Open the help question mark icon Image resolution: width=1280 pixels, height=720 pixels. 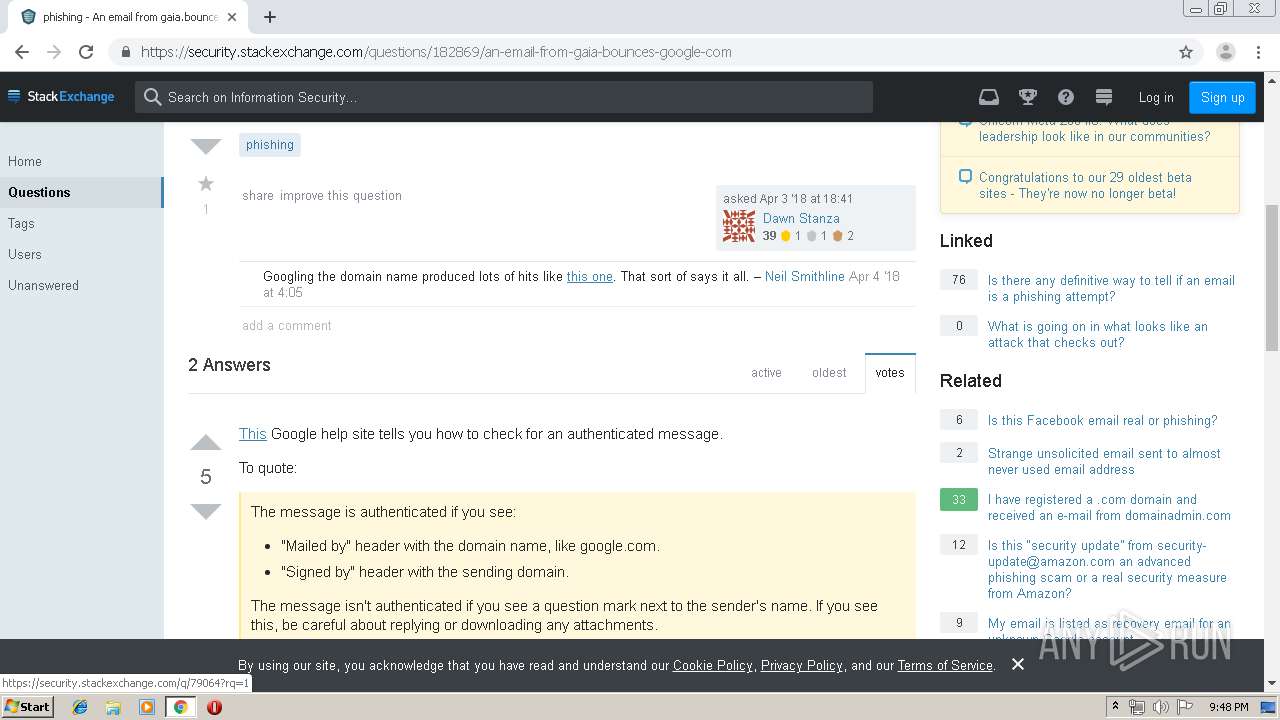click(x=1066, y=97)
